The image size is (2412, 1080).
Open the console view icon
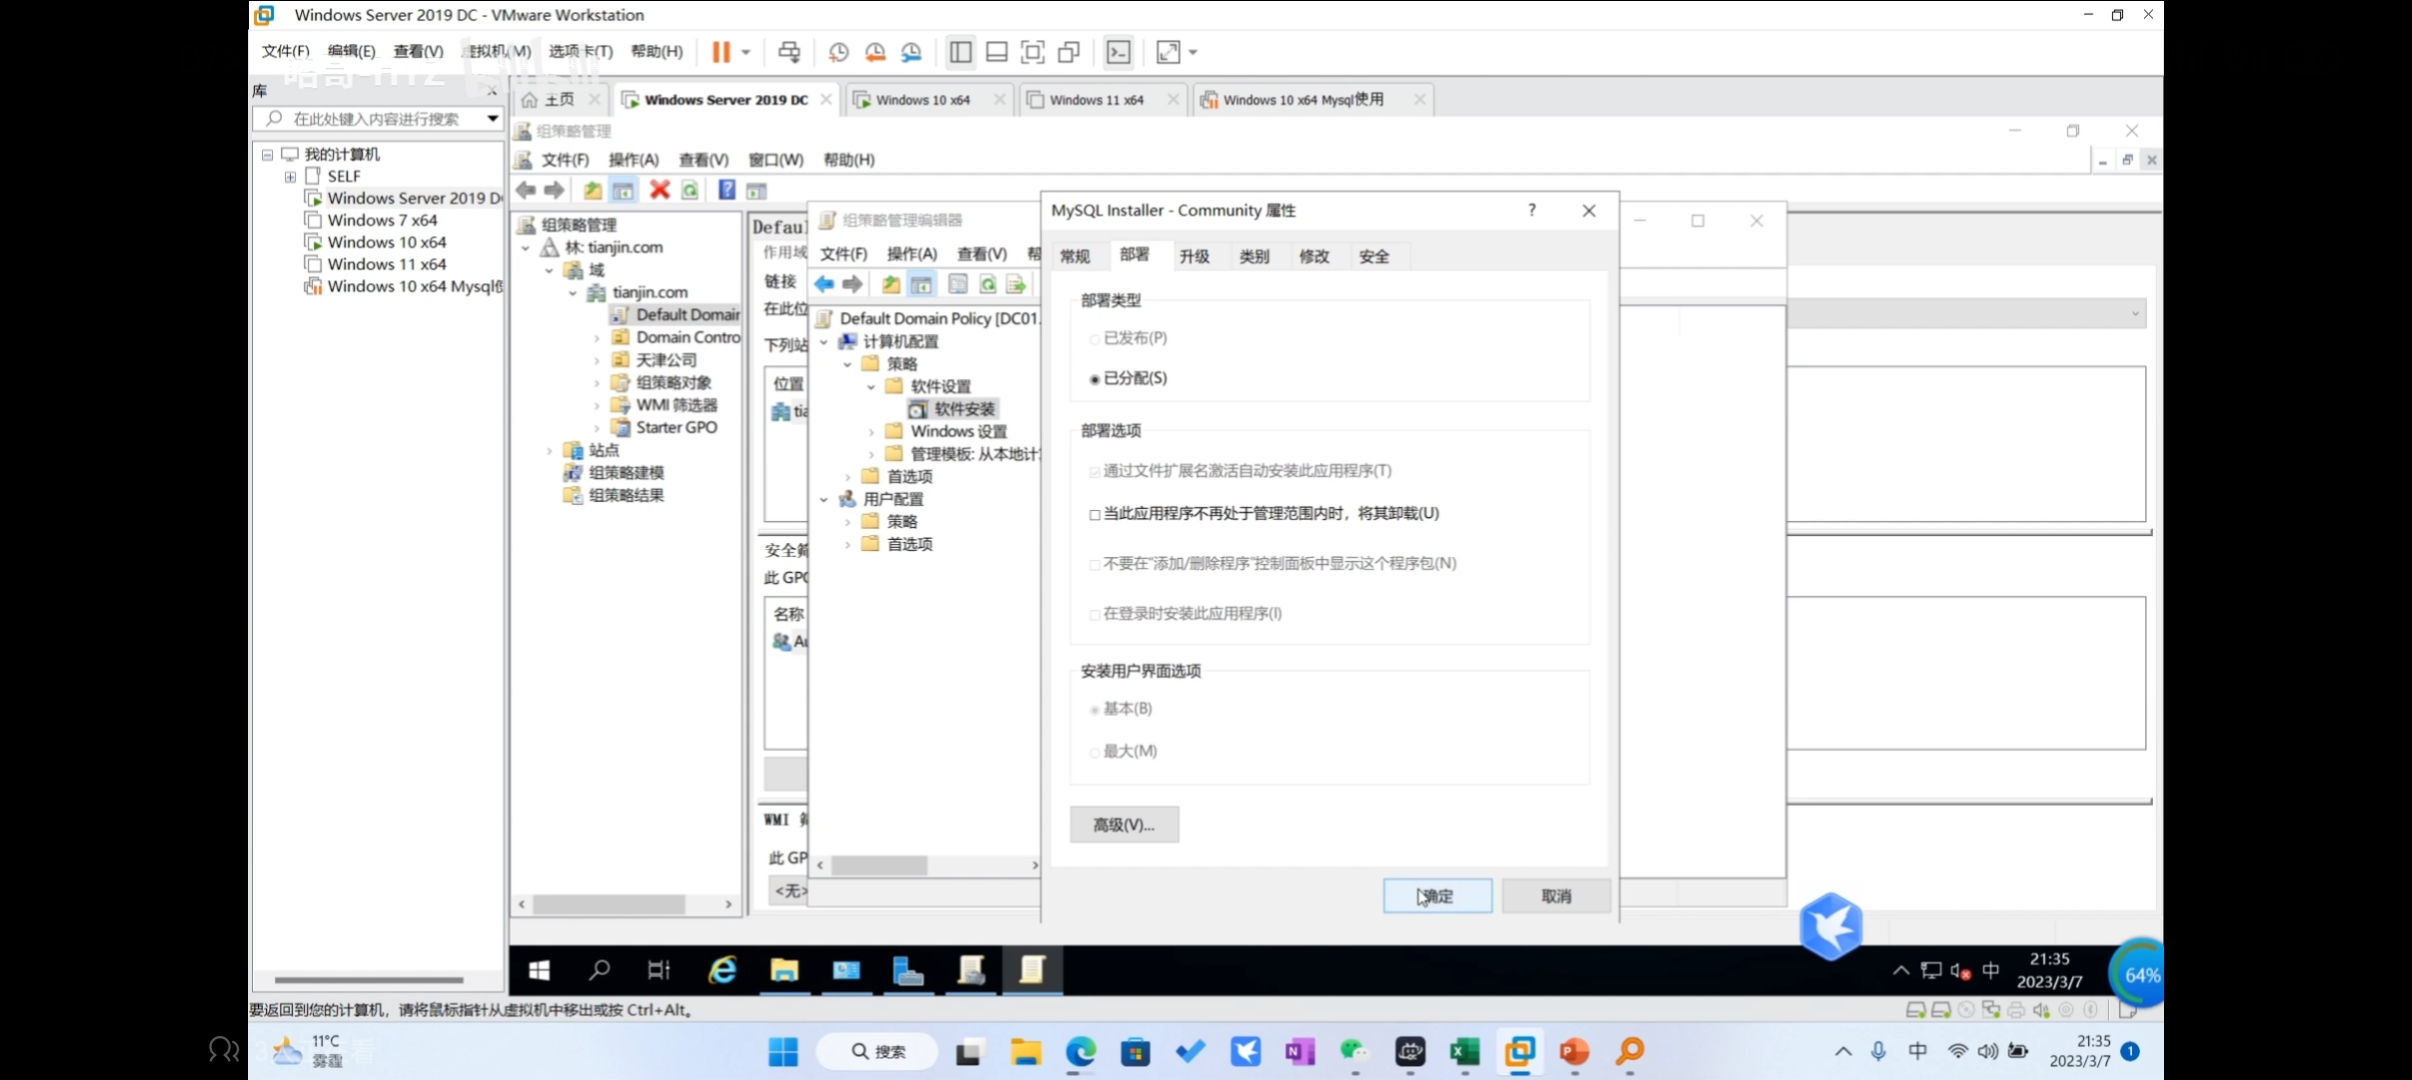pos(1118,52)
